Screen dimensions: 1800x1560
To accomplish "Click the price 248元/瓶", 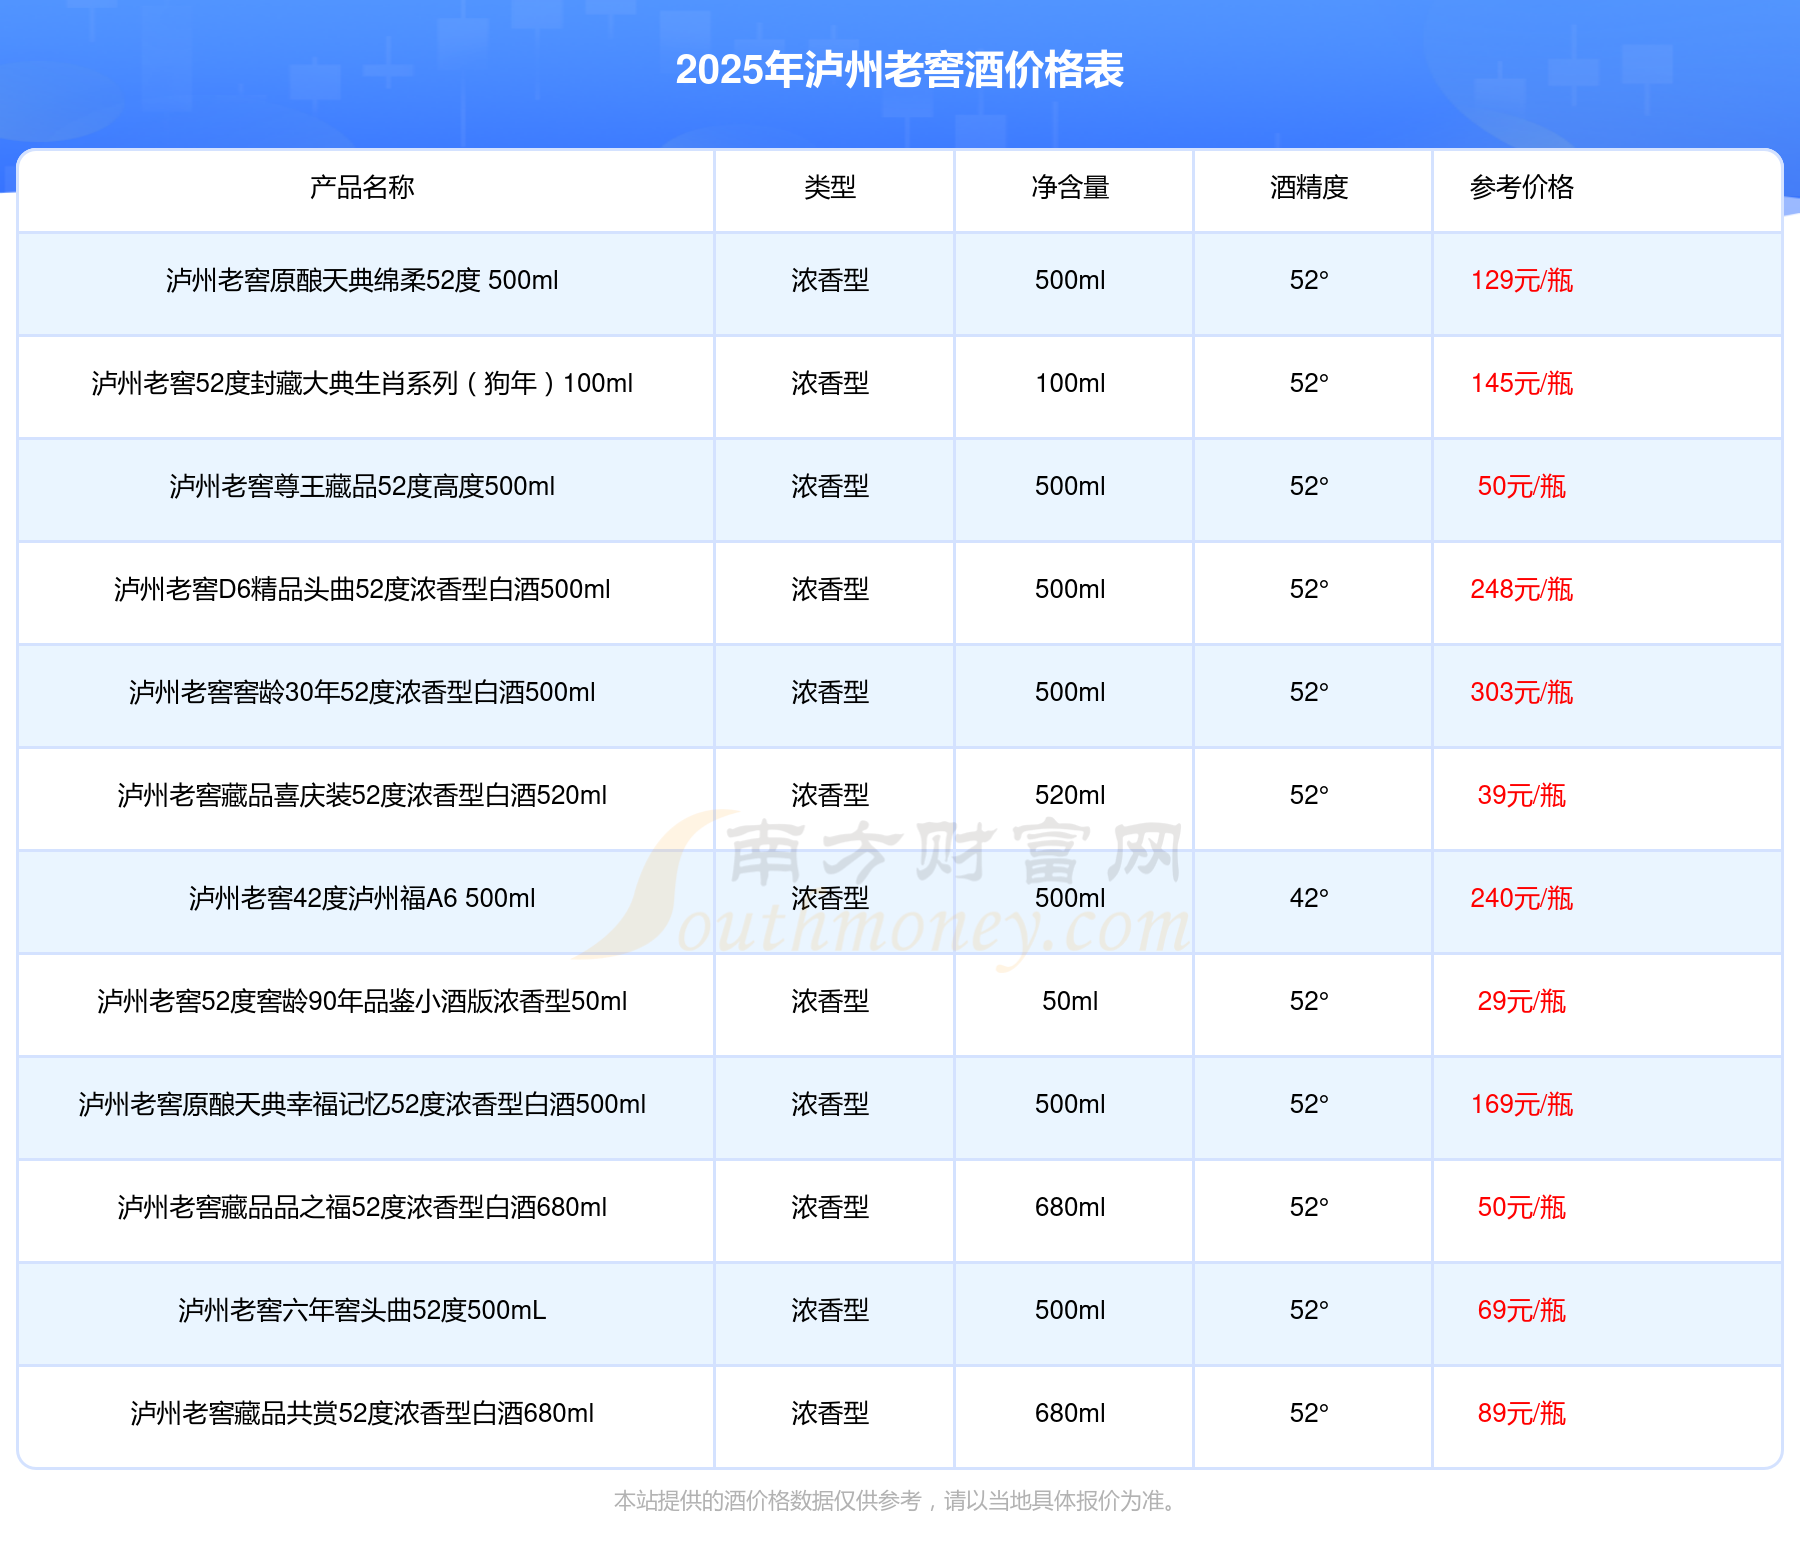I will click(1522, 589).
